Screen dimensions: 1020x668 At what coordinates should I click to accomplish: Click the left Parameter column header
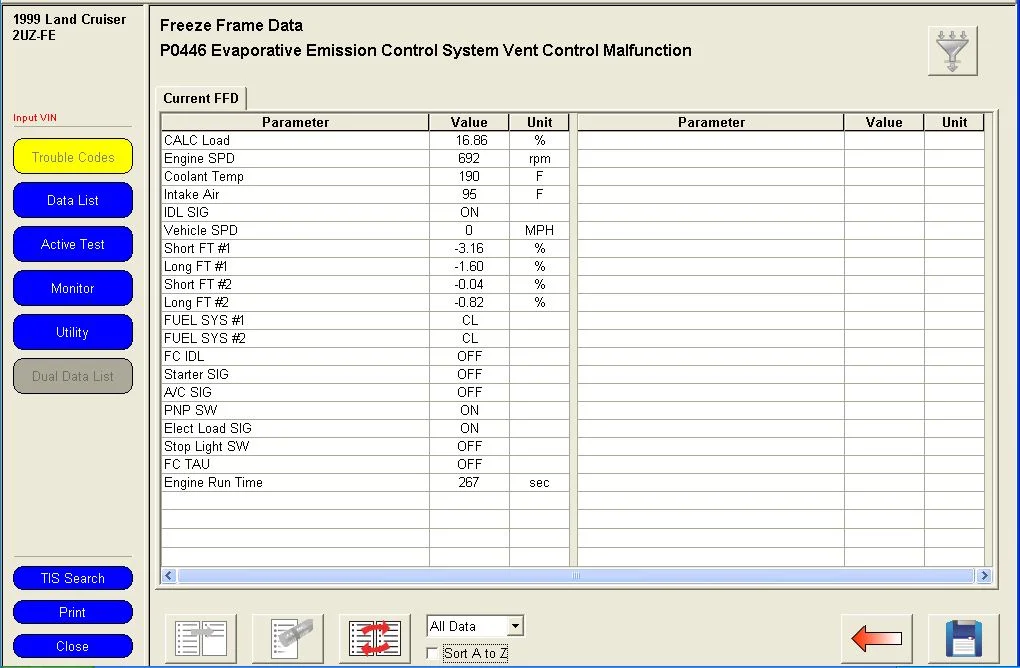pyautogui.click(x=295, y=122)
